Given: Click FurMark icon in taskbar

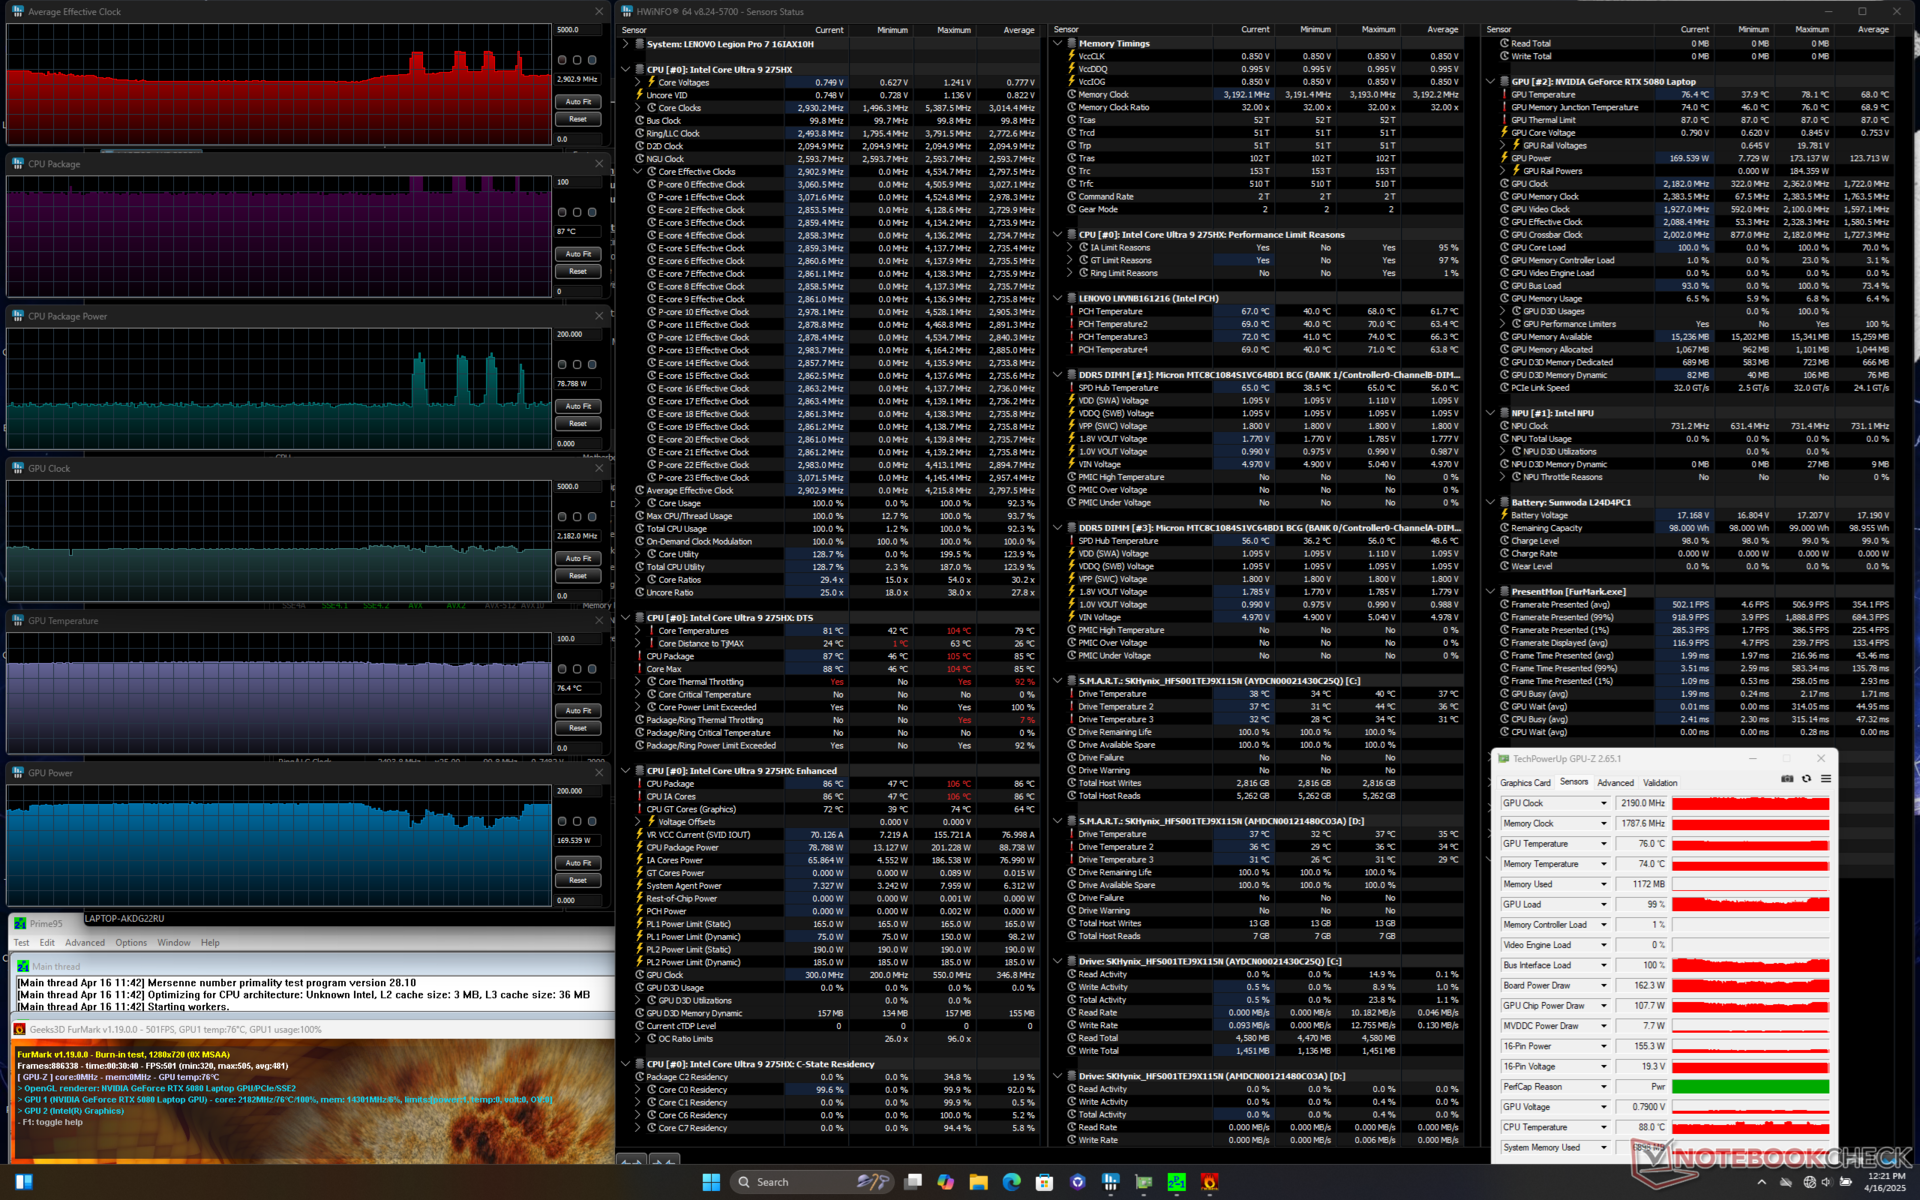Looking at the screenshot, I should [x=1209, y=1182].
